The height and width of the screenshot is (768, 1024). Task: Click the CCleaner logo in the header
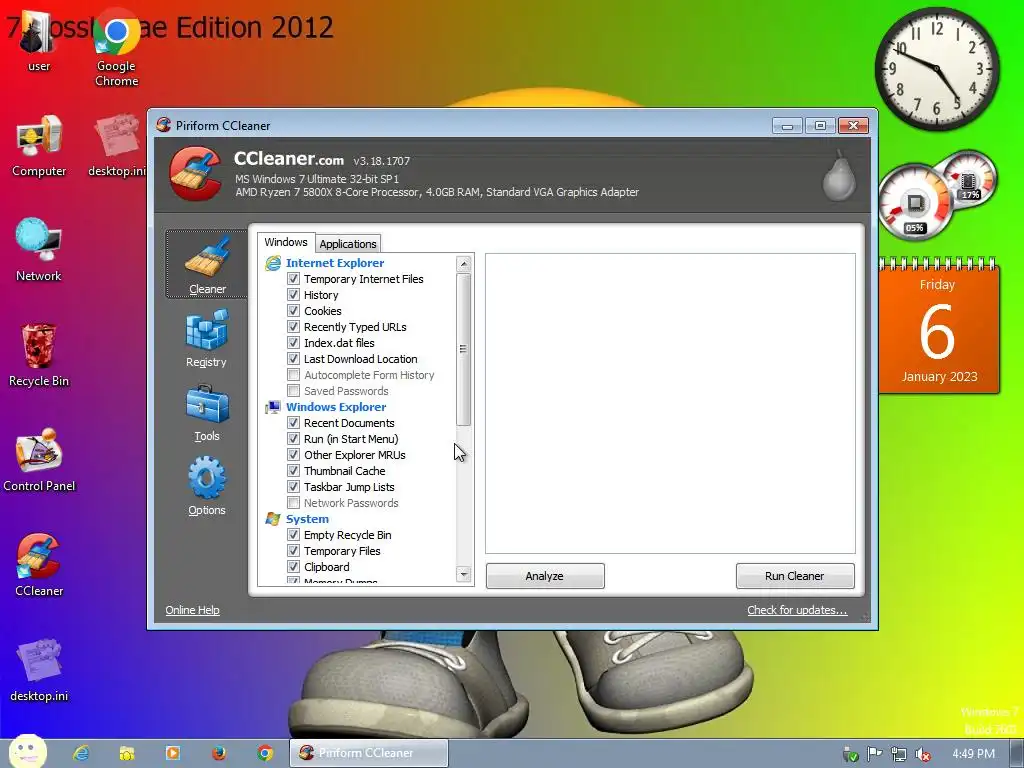point(195,174)
